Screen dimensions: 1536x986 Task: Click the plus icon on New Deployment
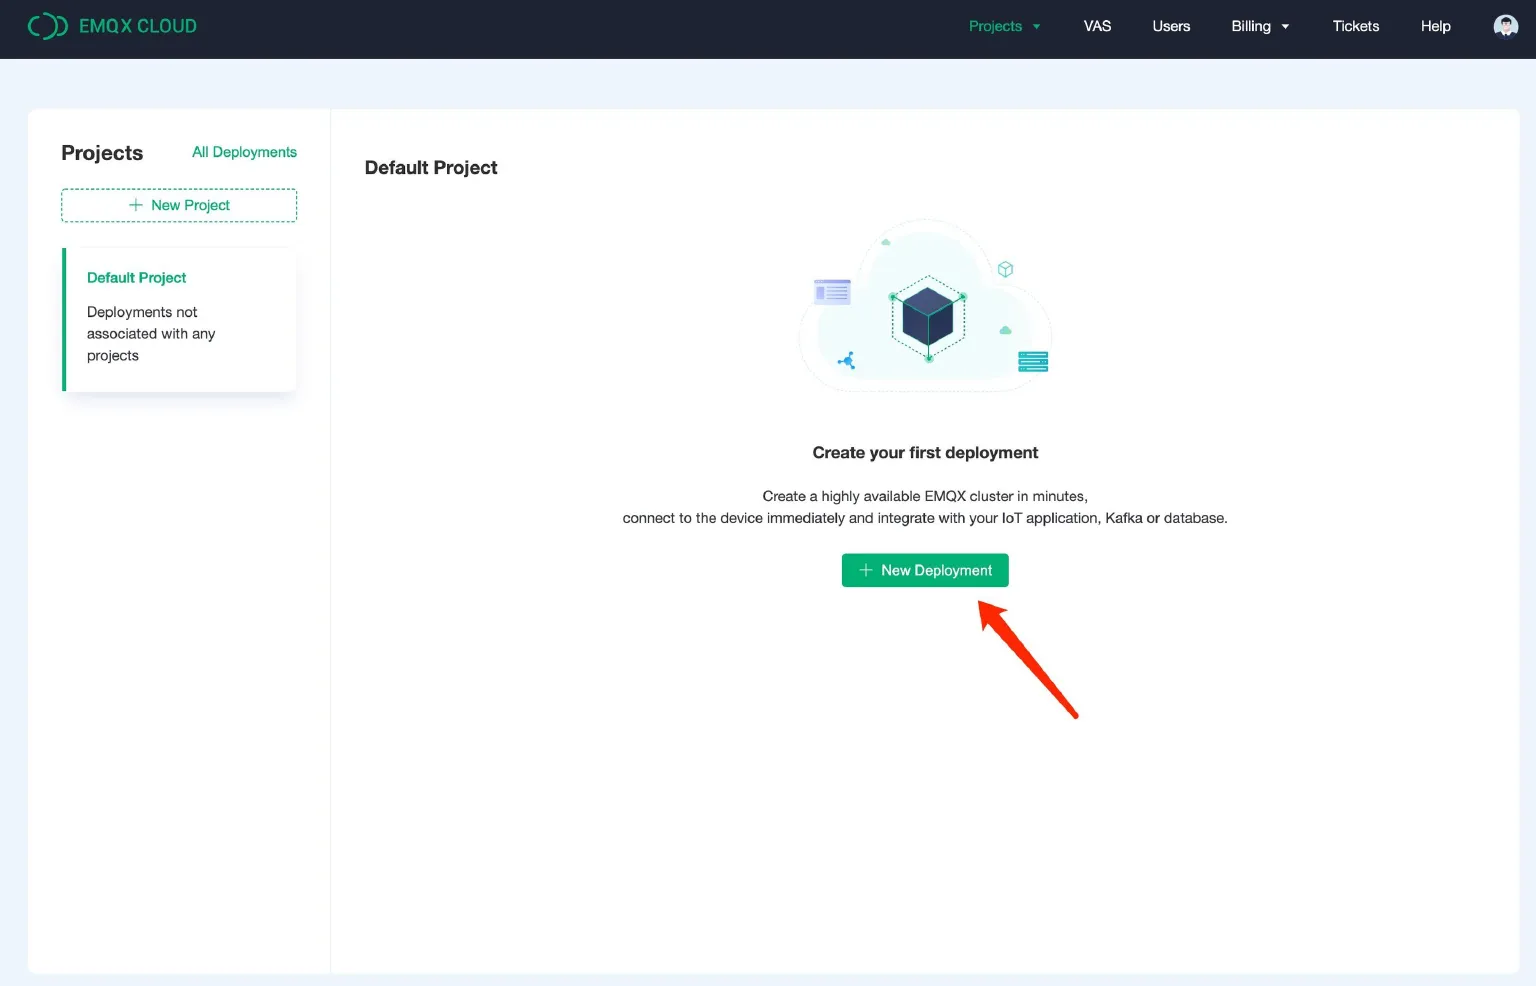(866, 570)
